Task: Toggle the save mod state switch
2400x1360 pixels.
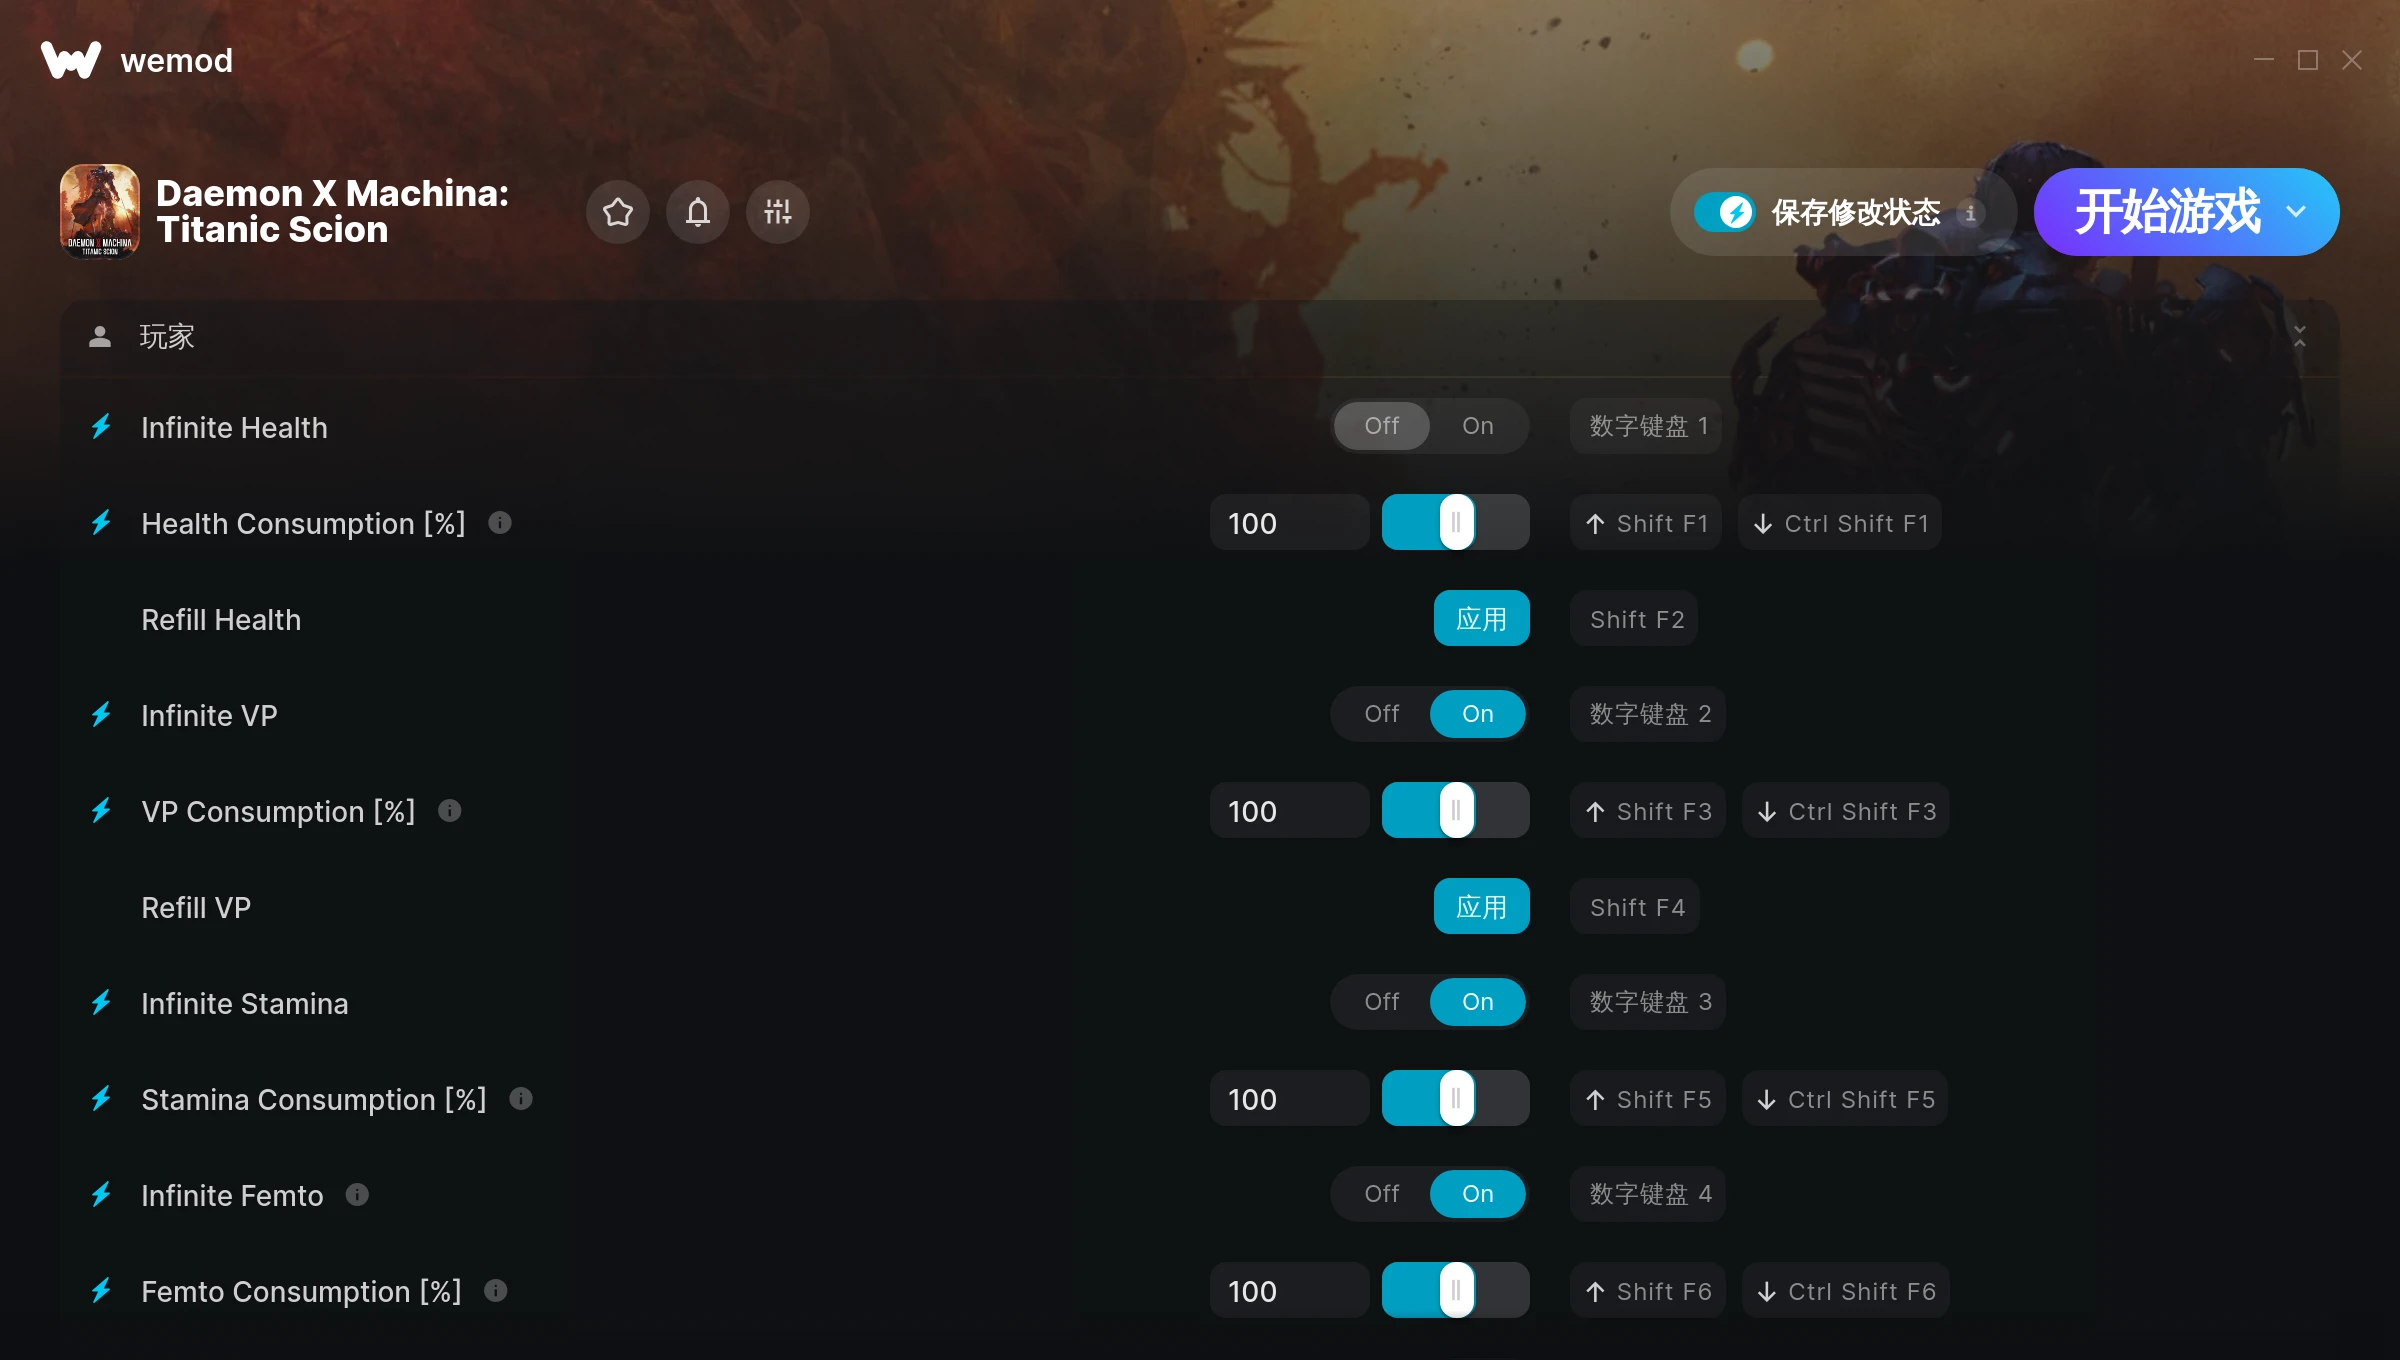Action: click(1724, 212)
